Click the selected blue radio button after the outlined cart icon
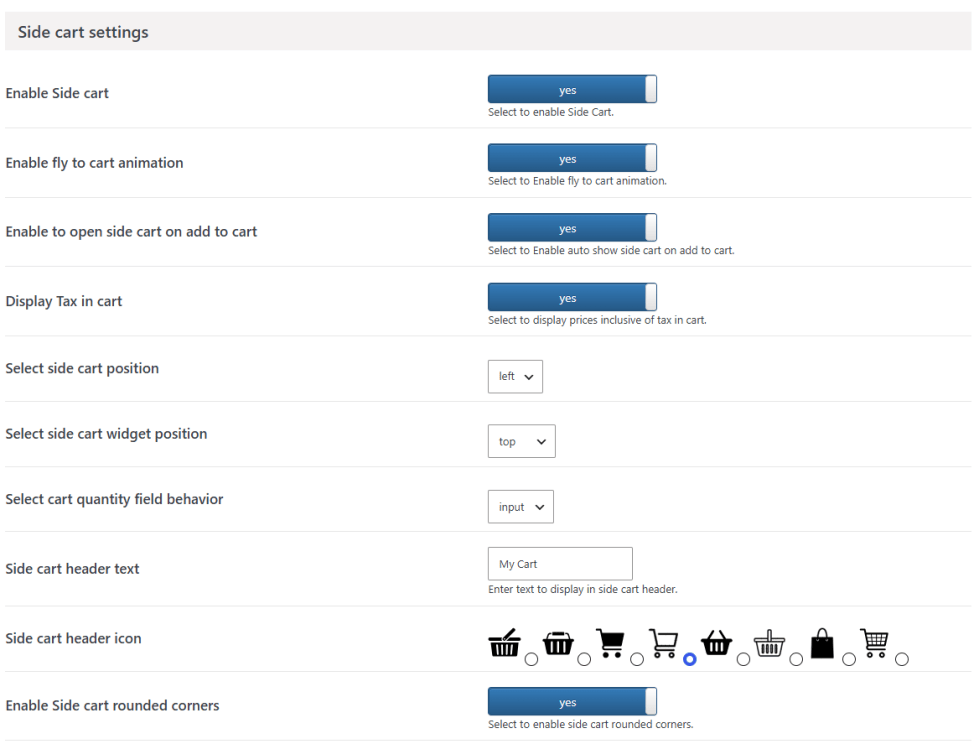 pos(690,659)
